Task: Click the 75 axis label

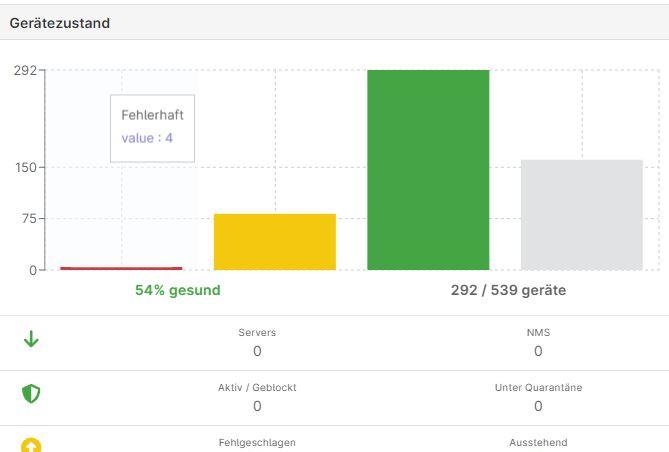Action: point(29,219)
